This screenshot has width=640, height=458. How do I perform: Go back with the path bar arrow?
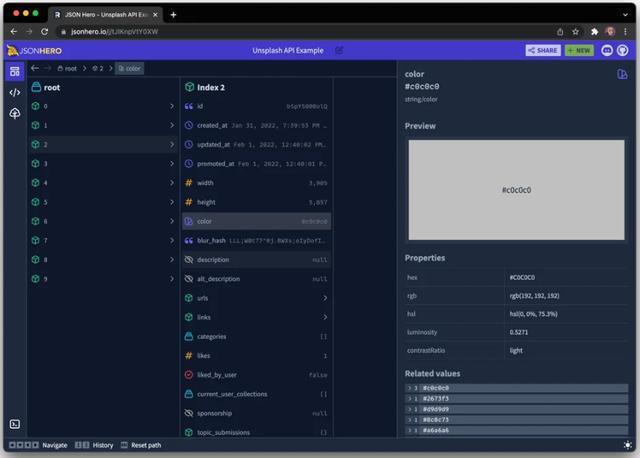coord(35,68)
